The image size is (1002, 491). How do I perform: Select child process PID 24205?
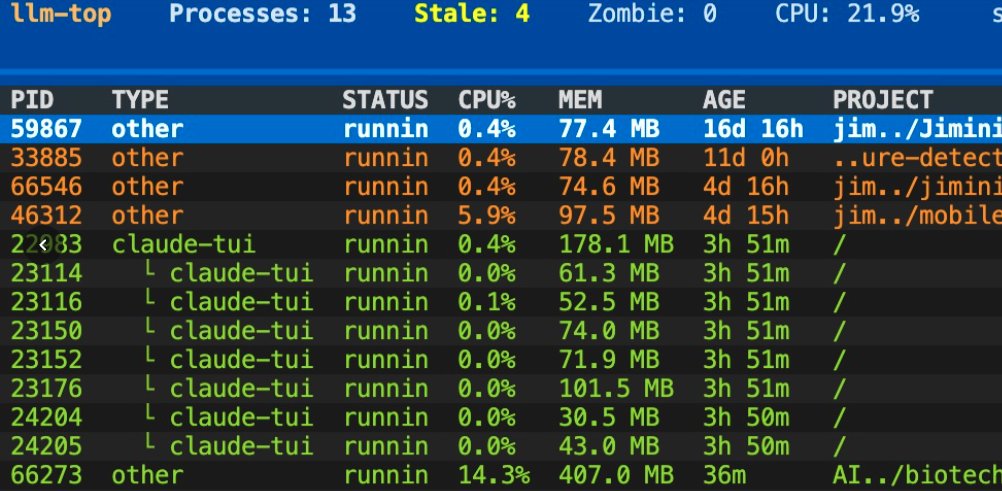coord(501,446)
